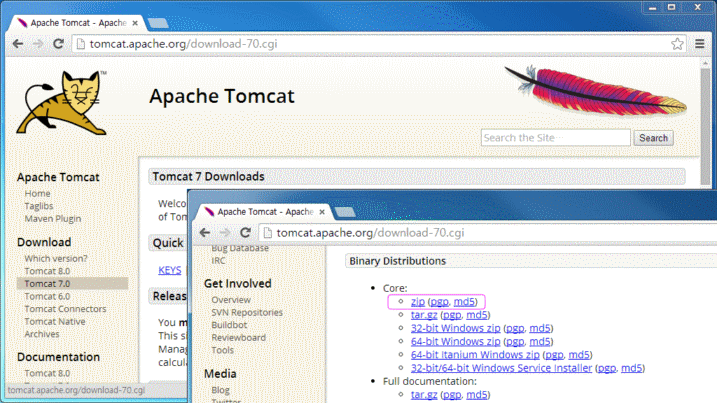Viewport: 717px width, 403px height.
Task: Go back in front browser window
Action: coord(205,233)
